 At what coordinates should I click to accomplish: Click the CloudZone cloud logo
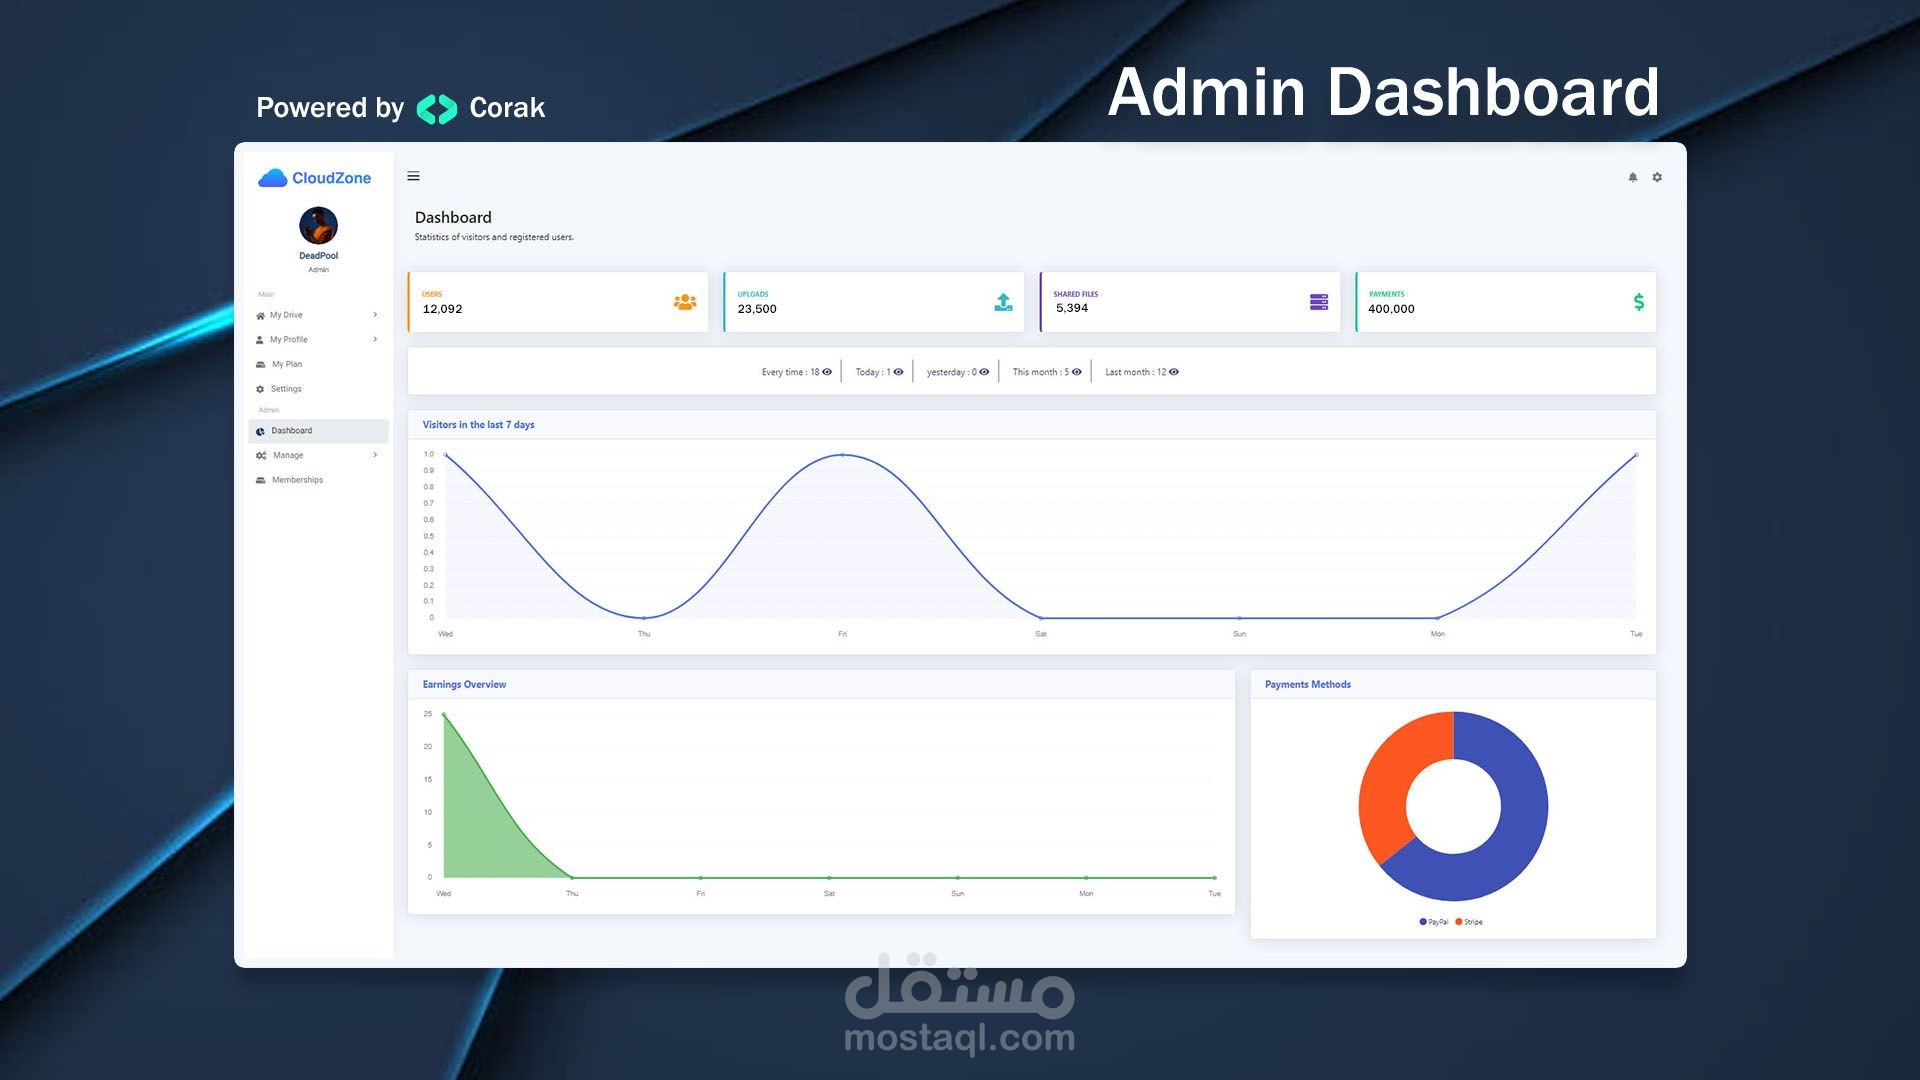(x=273, y=178)
